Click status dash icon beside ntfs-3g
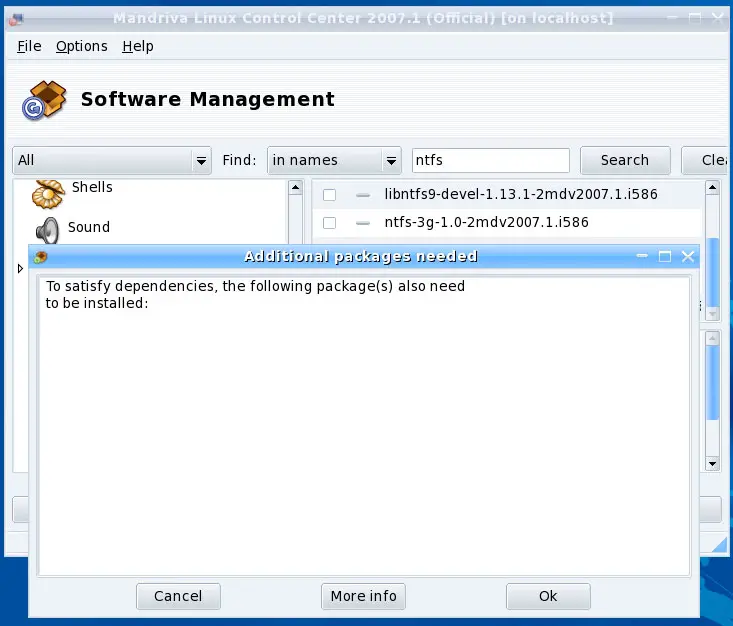The width and height of the screenshot is (733, 626). [363, 223]
